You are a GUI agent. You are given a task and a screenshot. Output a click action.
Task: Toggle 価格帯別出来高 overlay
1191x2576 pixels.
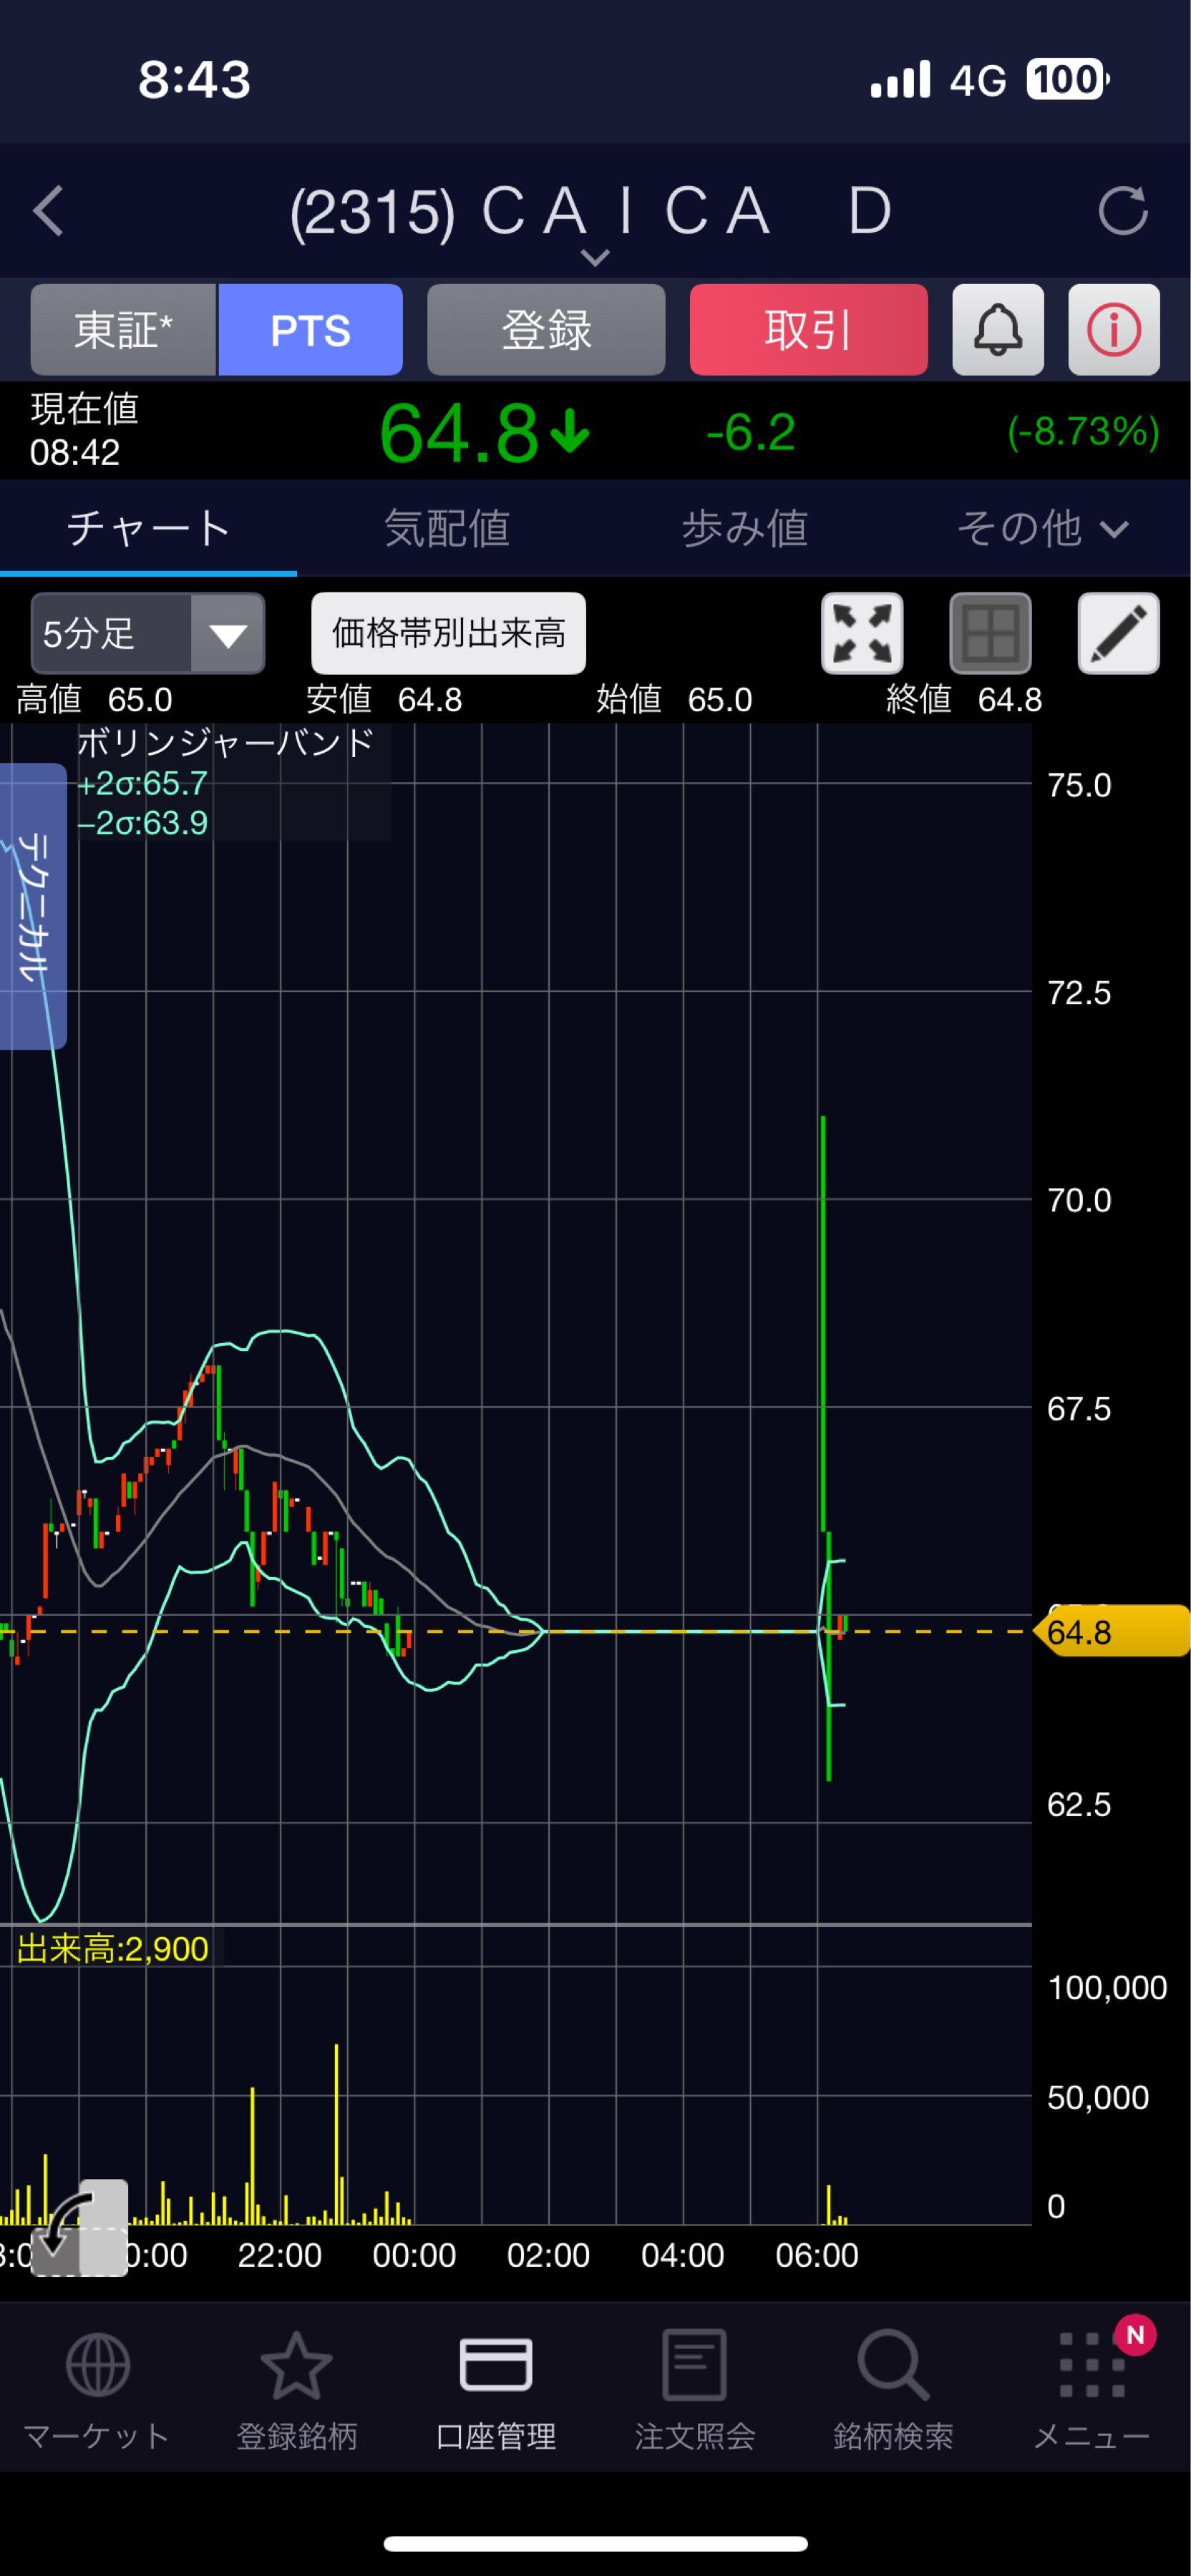pos(448,634)
